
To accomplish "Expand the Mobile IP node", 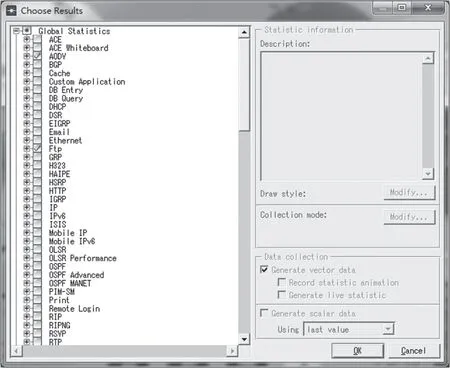I will pos(27,232).
